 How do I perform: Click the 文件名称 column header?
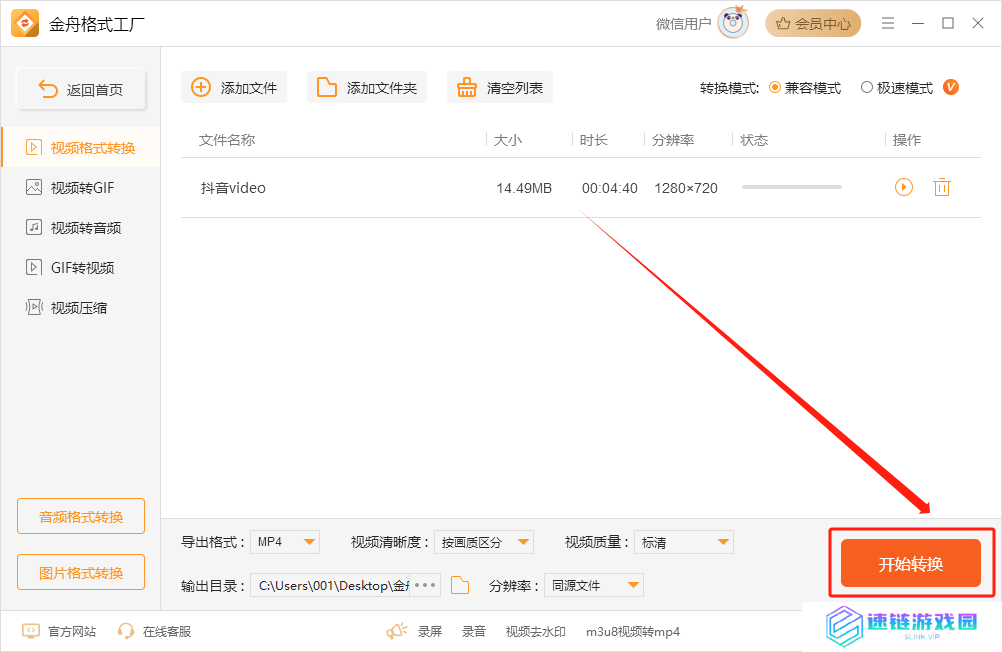[x=227, y=140]
